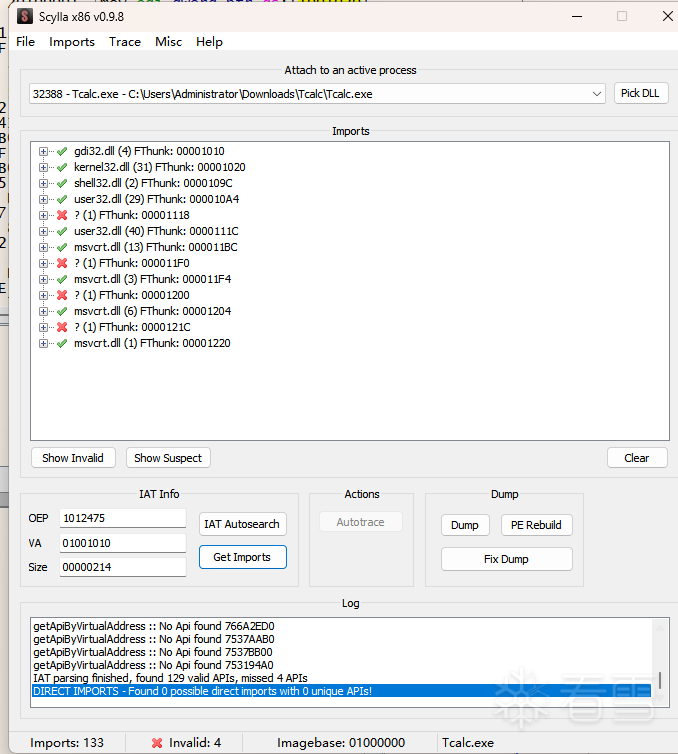Click the Scylla app icon in title bar
This screenshot has height=754, width=678.
click(x=25, y=16)
